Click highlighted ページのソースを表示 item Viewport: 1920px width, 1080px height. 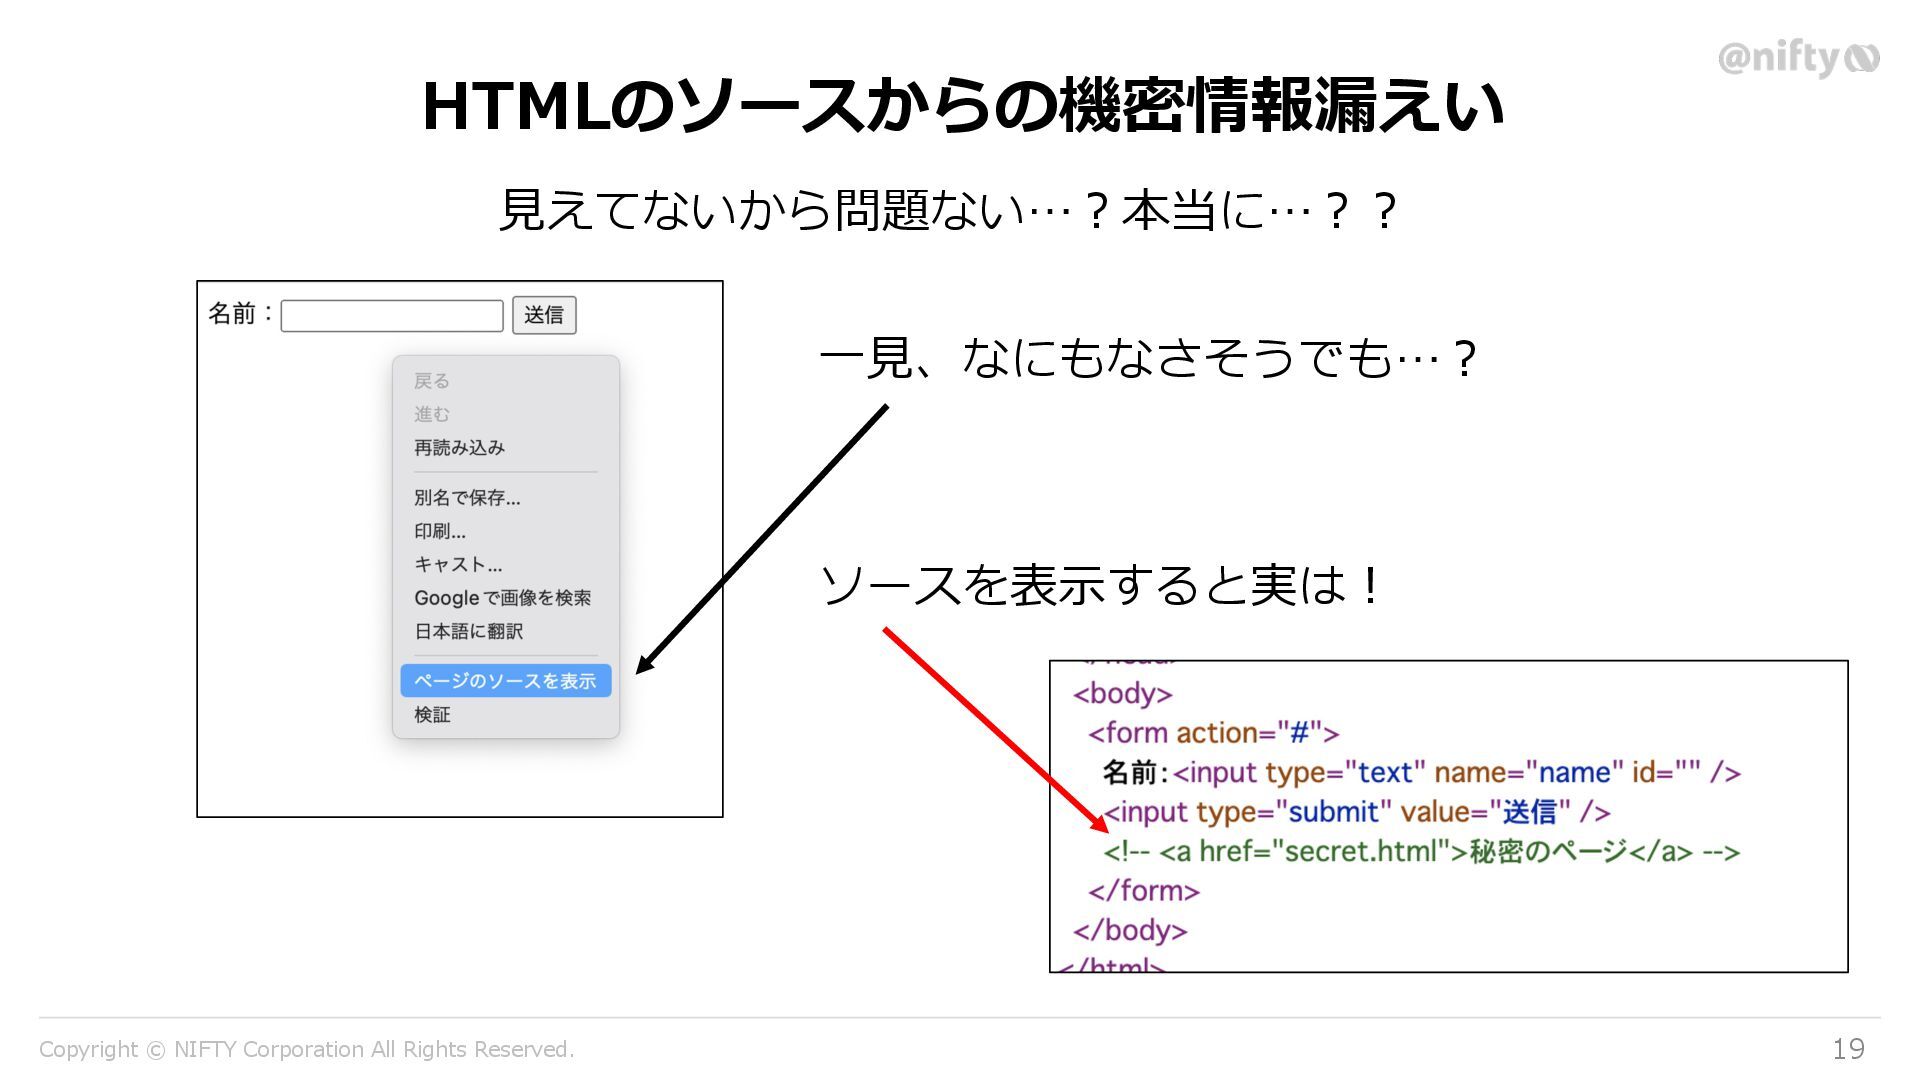click(x=505, y=681)
